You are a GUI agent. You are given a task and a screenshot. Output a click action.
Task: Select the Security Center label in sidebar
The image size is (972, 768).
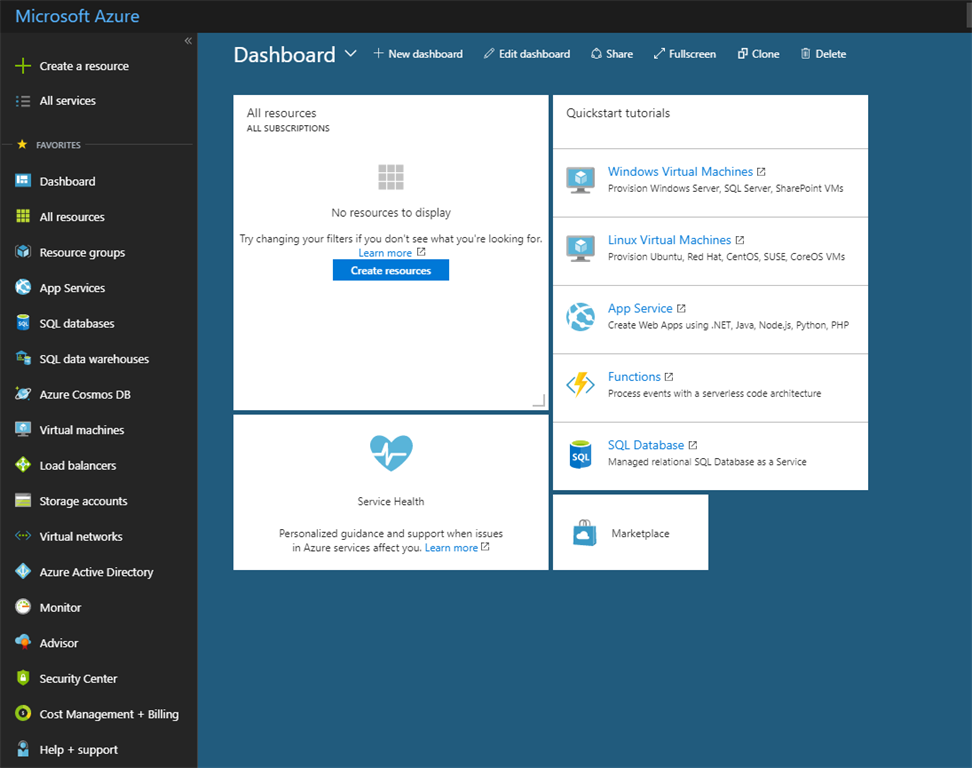tap(78, 679)
